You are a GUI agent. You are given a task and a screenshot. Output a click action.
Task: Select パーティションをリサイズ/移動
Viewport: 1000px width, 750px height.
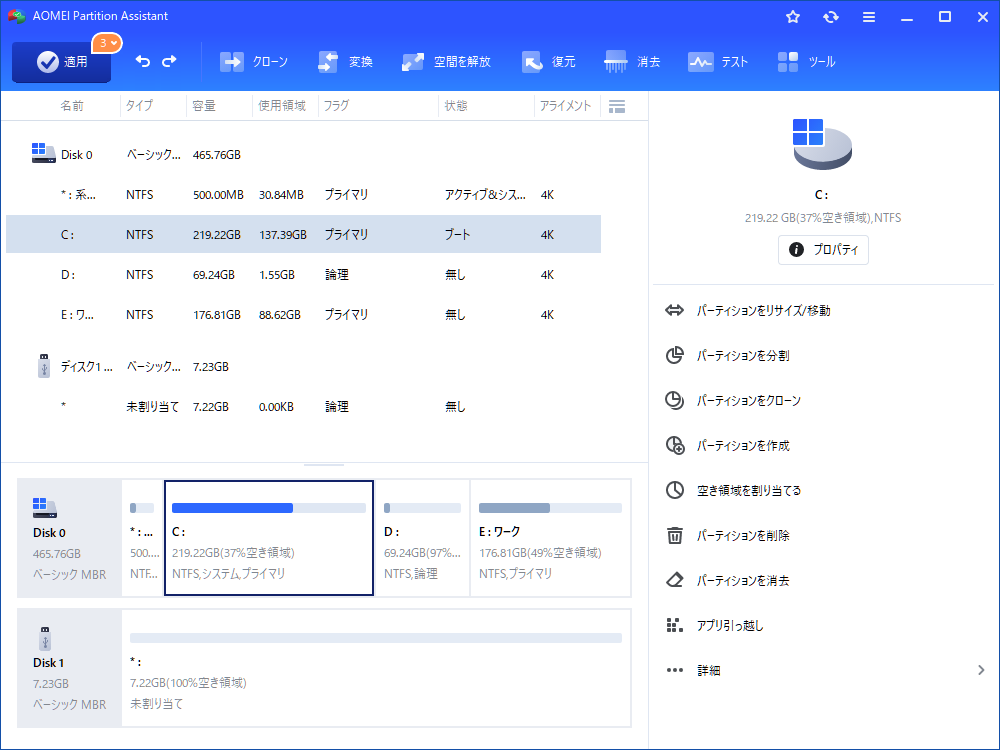(x=763, y=311)
